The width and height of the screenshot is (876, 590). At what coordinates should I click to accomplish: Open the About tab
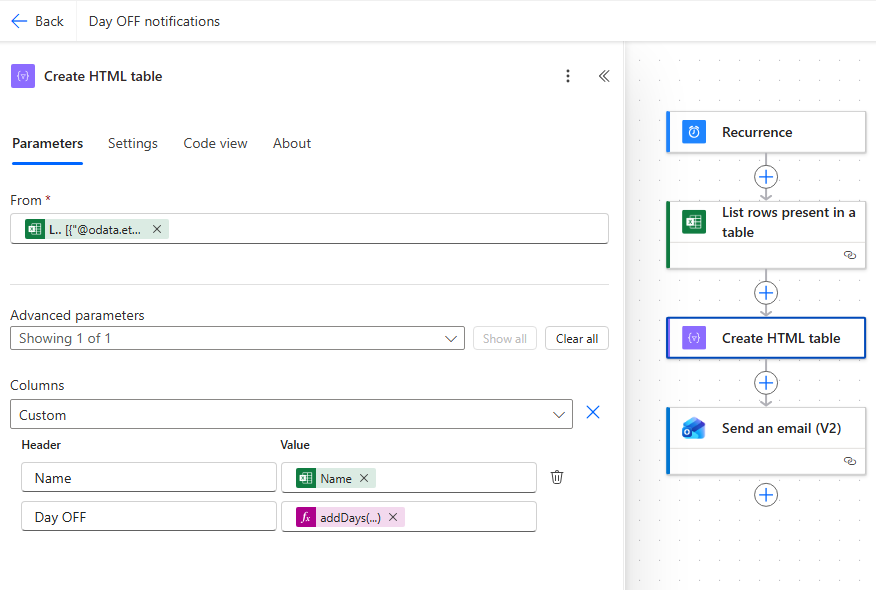click(292, 144)
